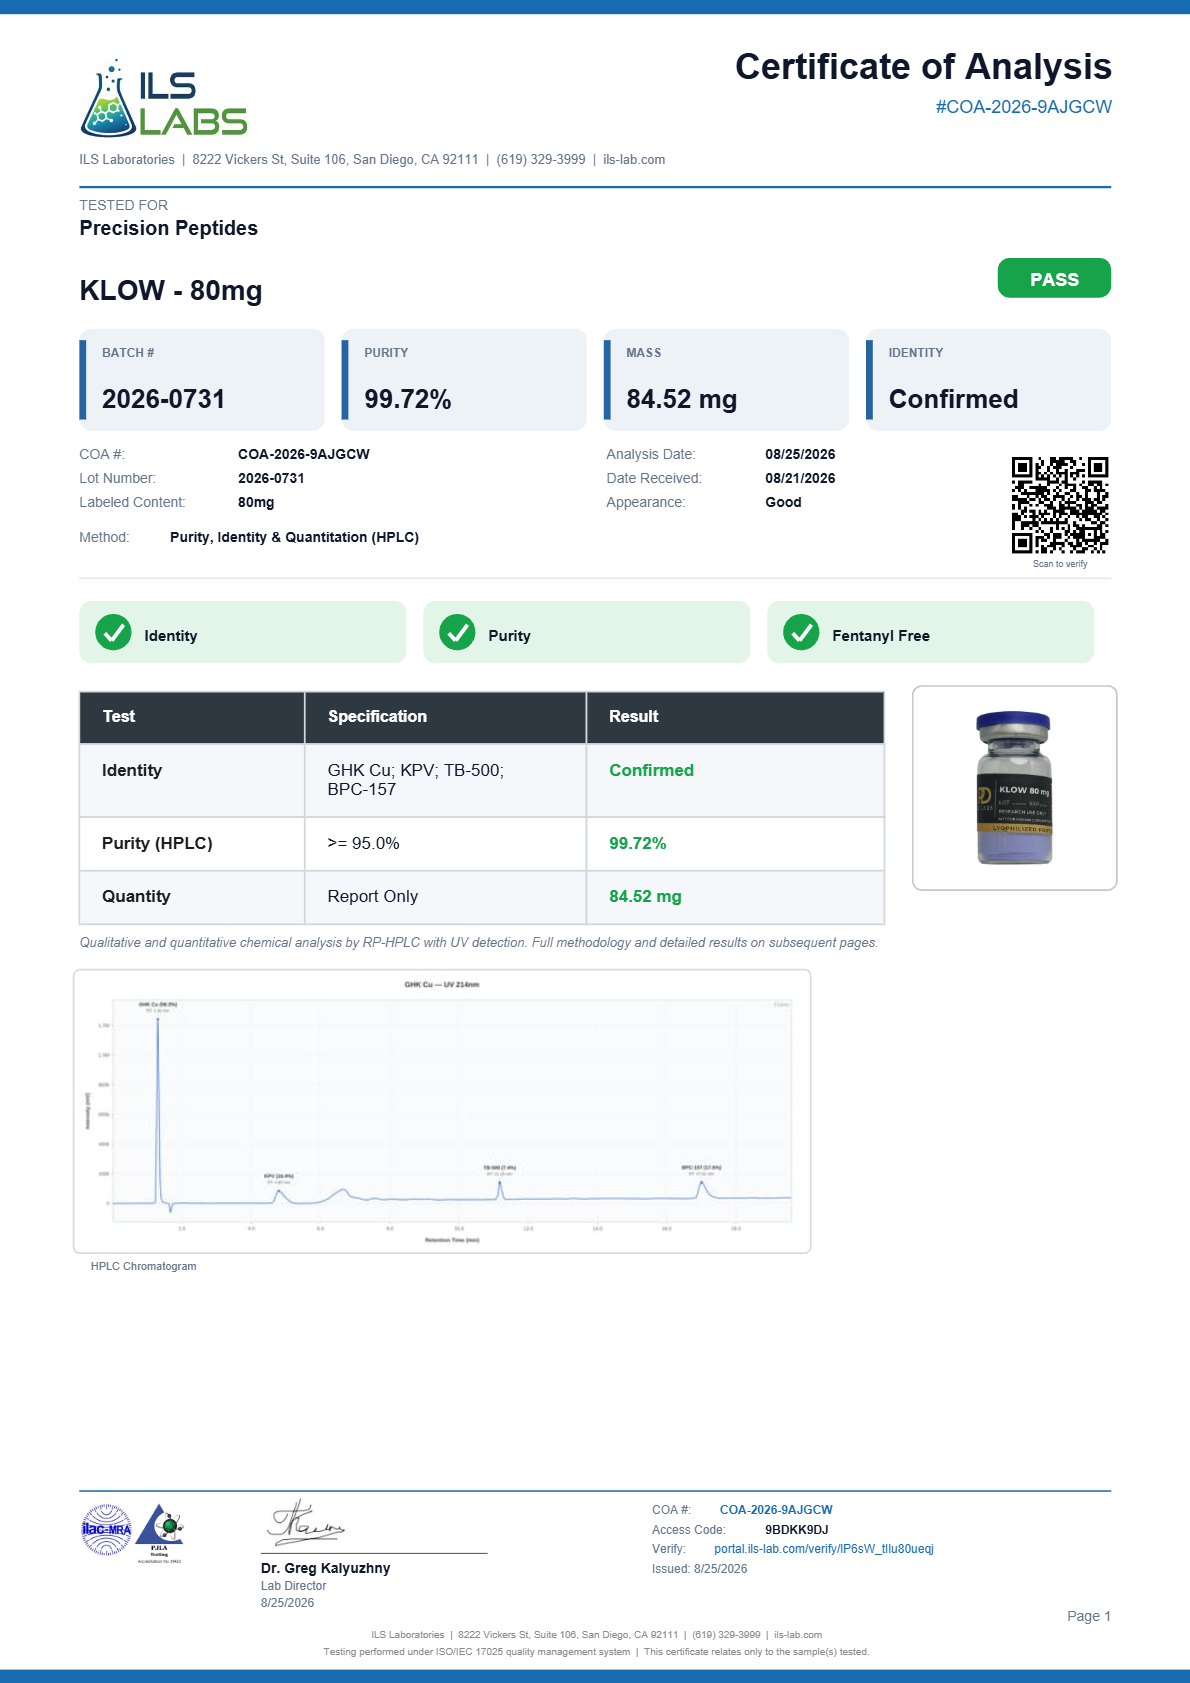Click the Fentanyl Free checkmark icon
This screenshot has height=1683, width=1190.
pyautogui.click(x=801, y=632)
